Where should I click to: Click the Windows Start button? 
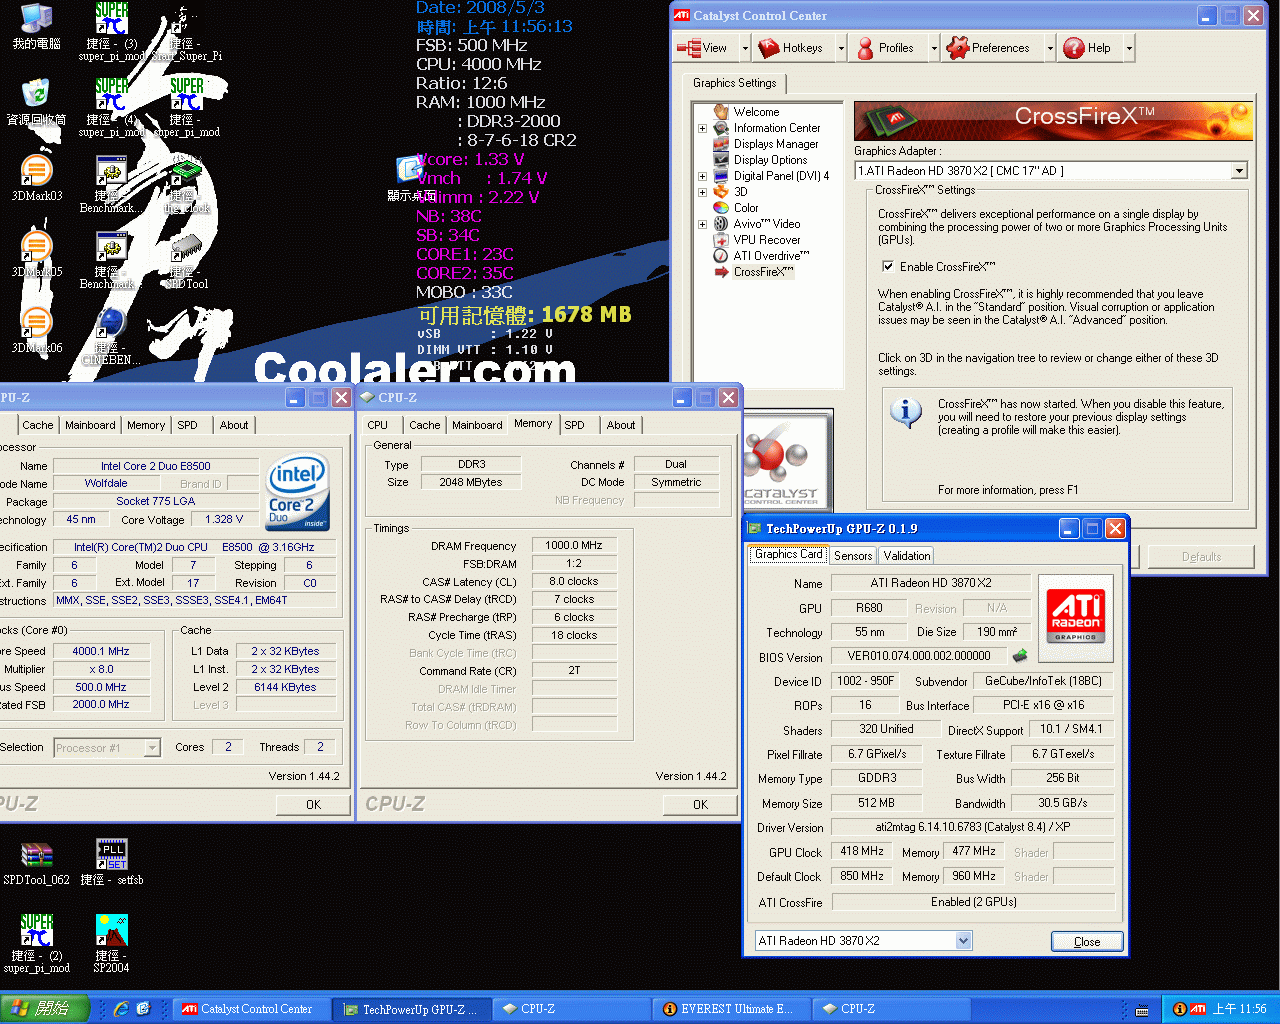pyautogui.click(x=40, y=1009)
